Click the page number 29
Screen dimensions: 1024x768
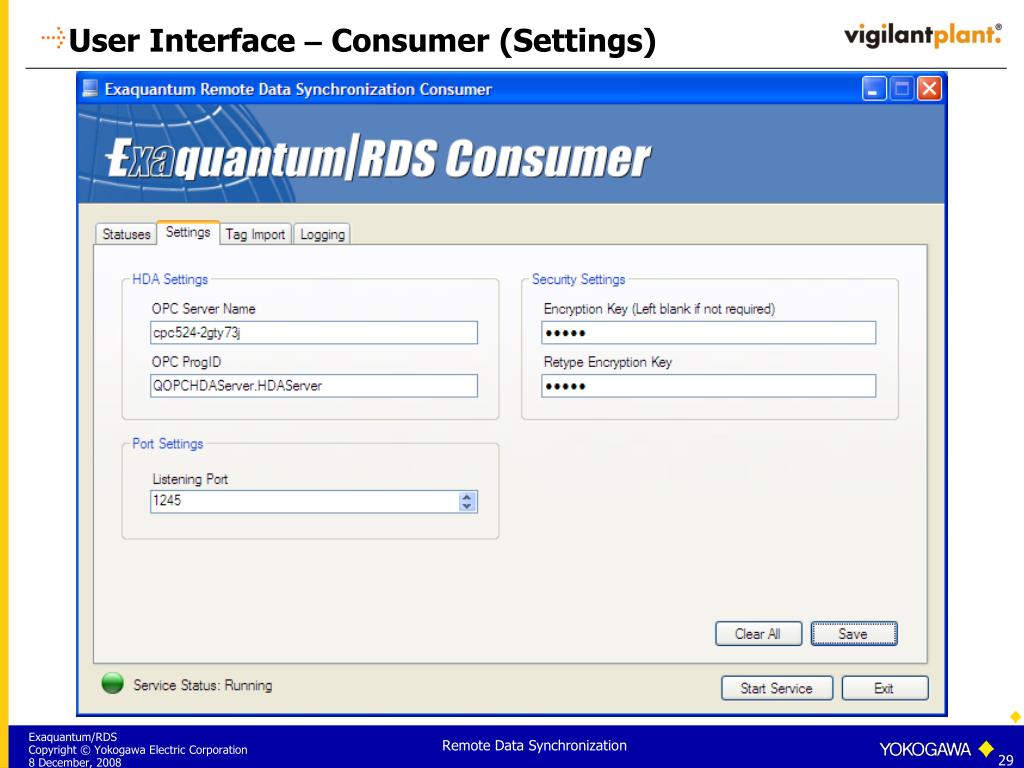[x=1005, y=760]
